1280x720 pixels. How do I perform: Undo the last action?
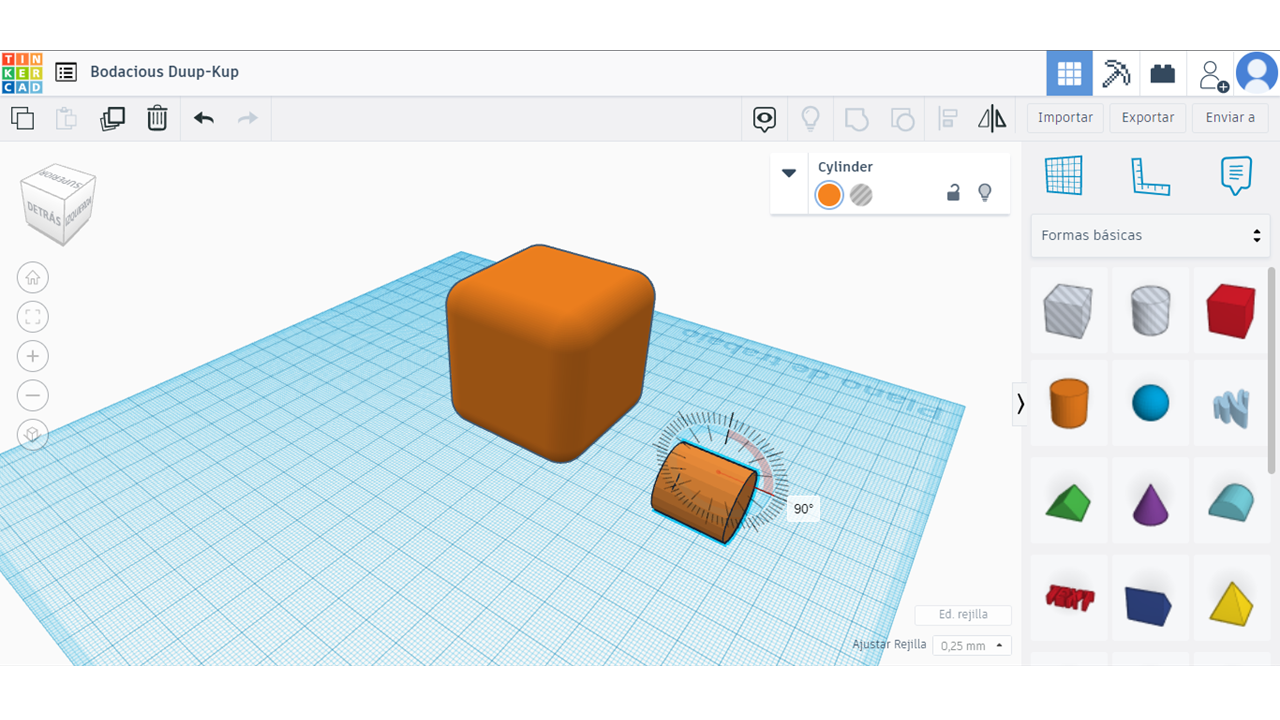click(204, 118)
